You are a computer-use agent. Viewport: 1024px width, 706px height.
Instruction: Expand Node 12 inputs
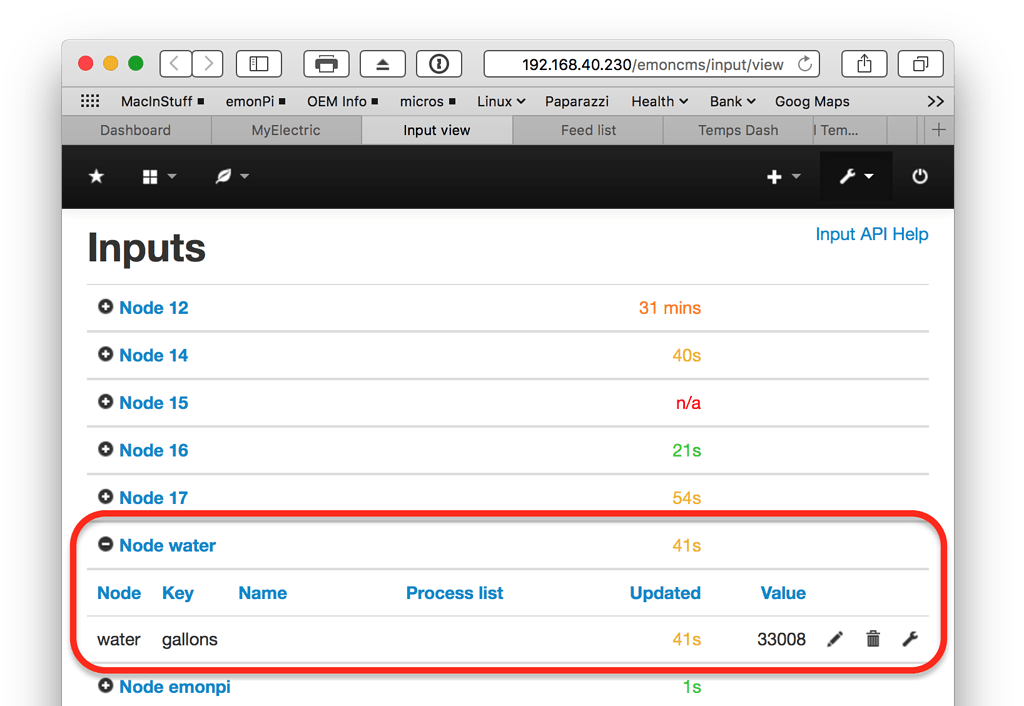click(105, 307)
